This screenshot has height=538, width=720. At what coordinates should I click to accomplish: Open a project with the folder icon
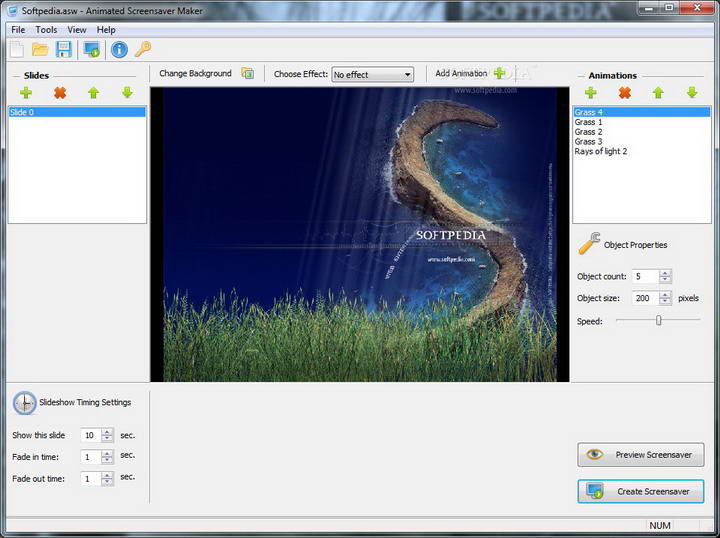pyautogui.click(x=40, y=49)
